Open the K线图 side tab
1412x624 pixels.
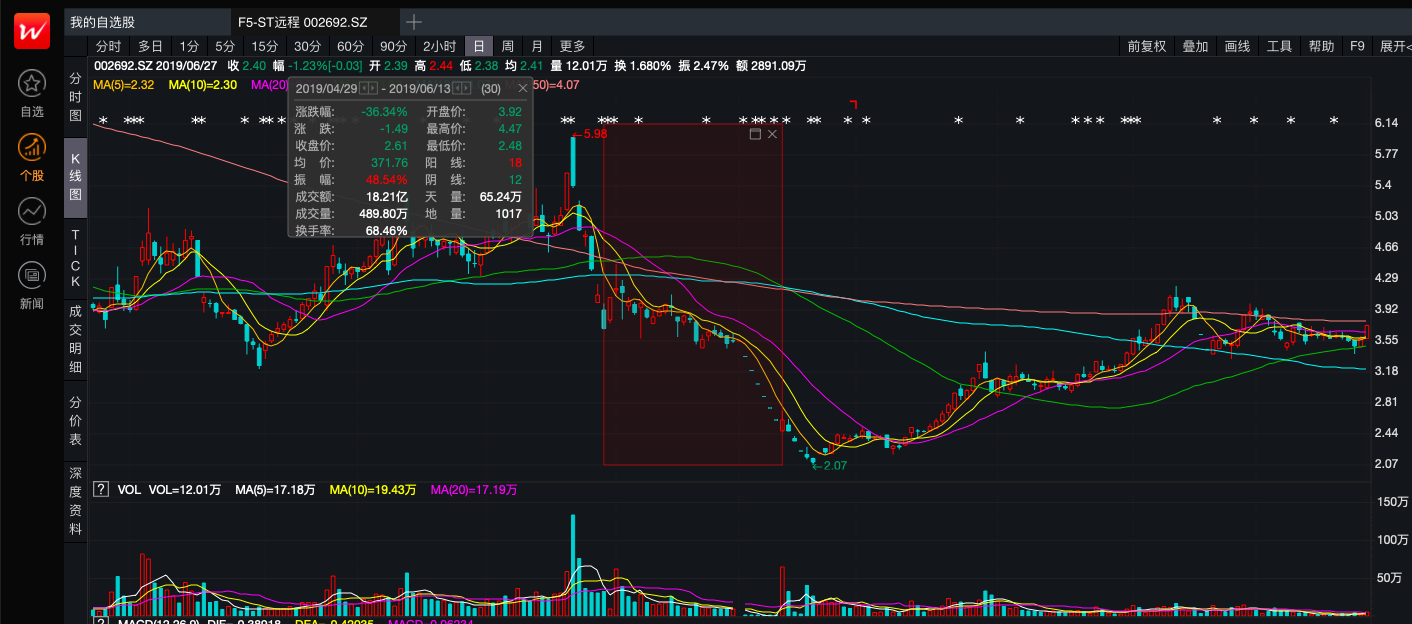point(76,177)
